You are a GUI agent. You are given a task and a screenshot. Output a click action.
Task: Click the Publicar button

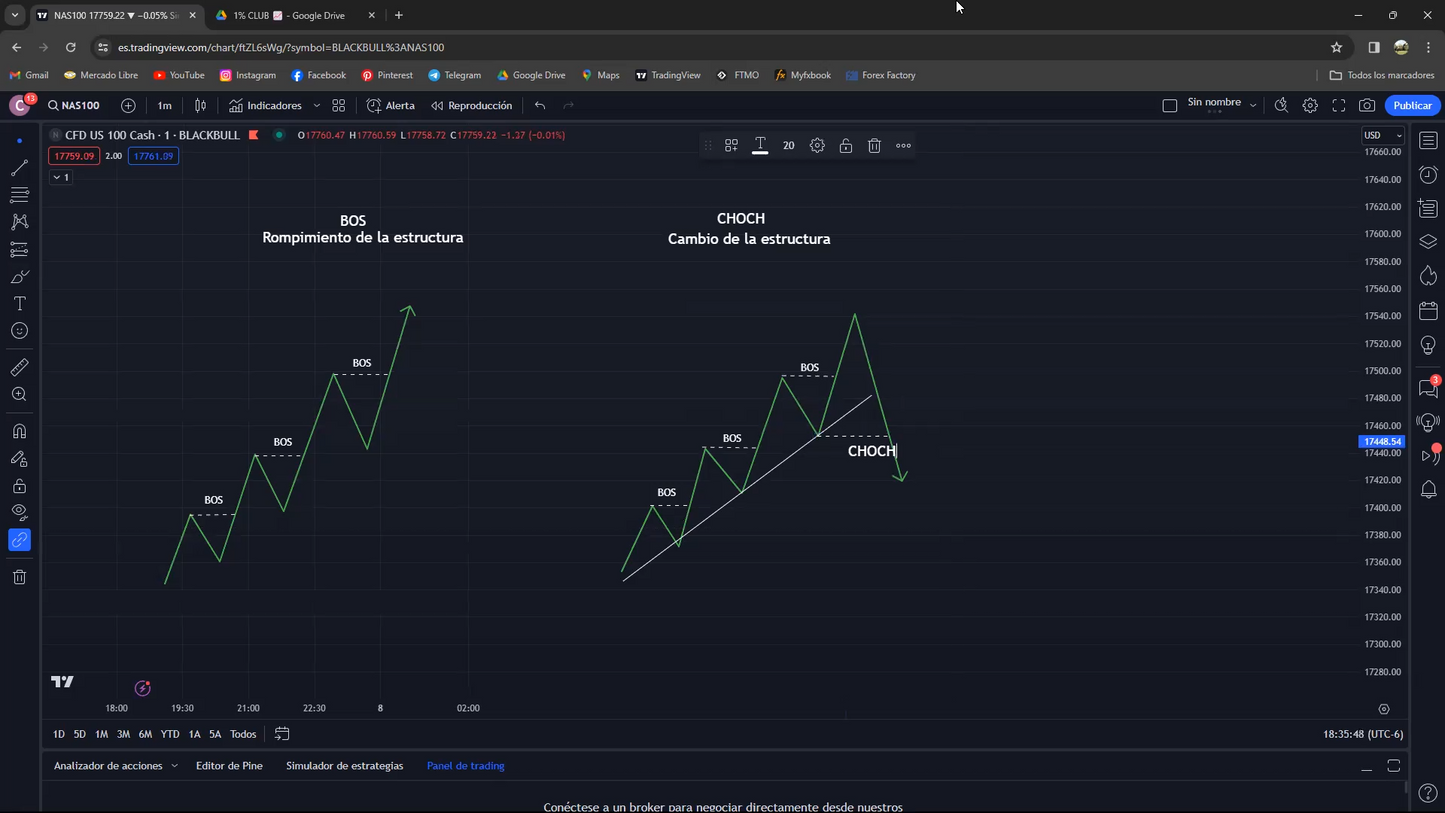coord(1412,106)
